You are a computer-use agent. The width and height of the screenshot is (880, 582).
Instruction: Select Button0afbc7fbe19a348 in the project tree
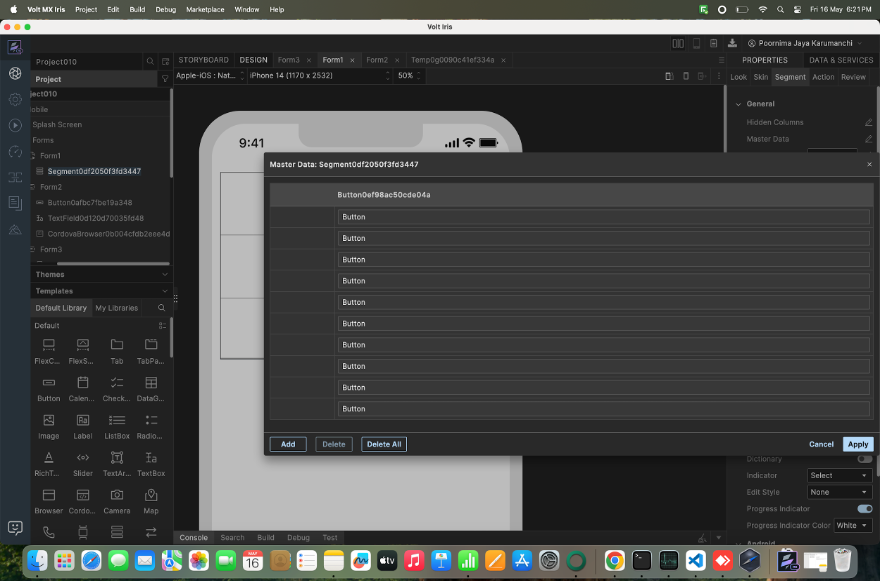tap(90, 203)
